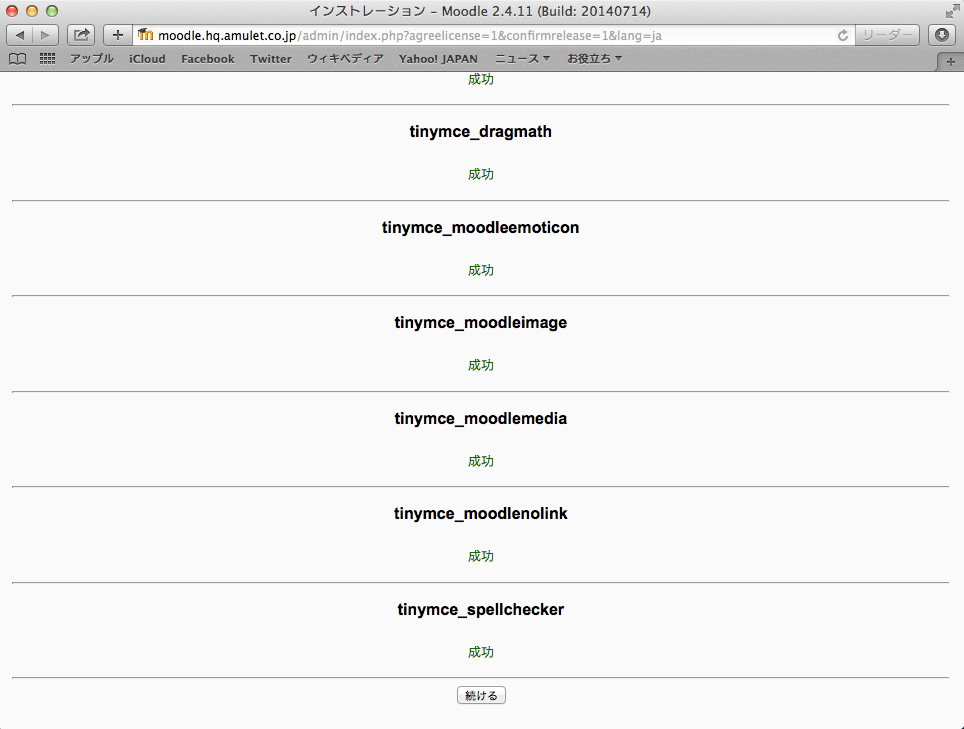Screen dimensions: 964x729
Task: Click 成功 under tinymce_moodleemoticon
Action: [481, 270]
